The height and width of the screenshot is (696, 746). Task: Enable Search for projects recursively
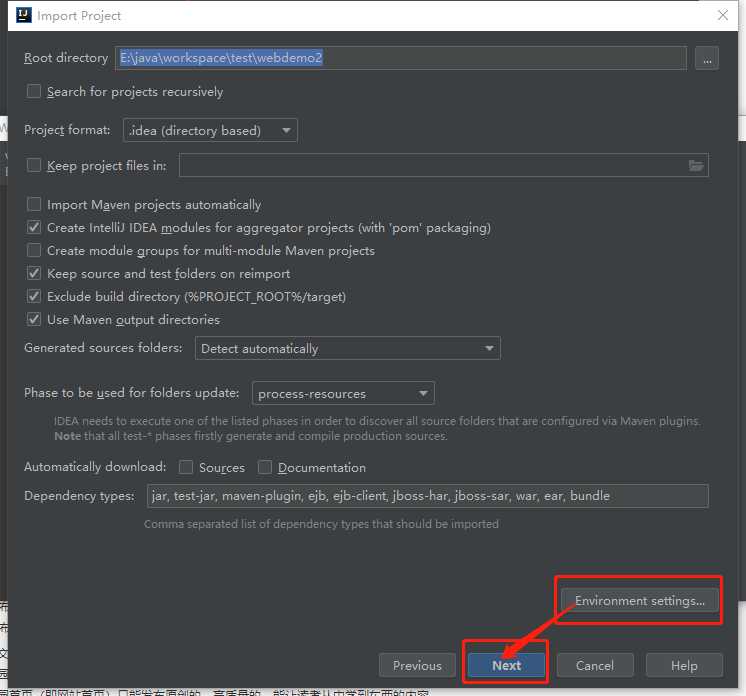coord(34,91)
